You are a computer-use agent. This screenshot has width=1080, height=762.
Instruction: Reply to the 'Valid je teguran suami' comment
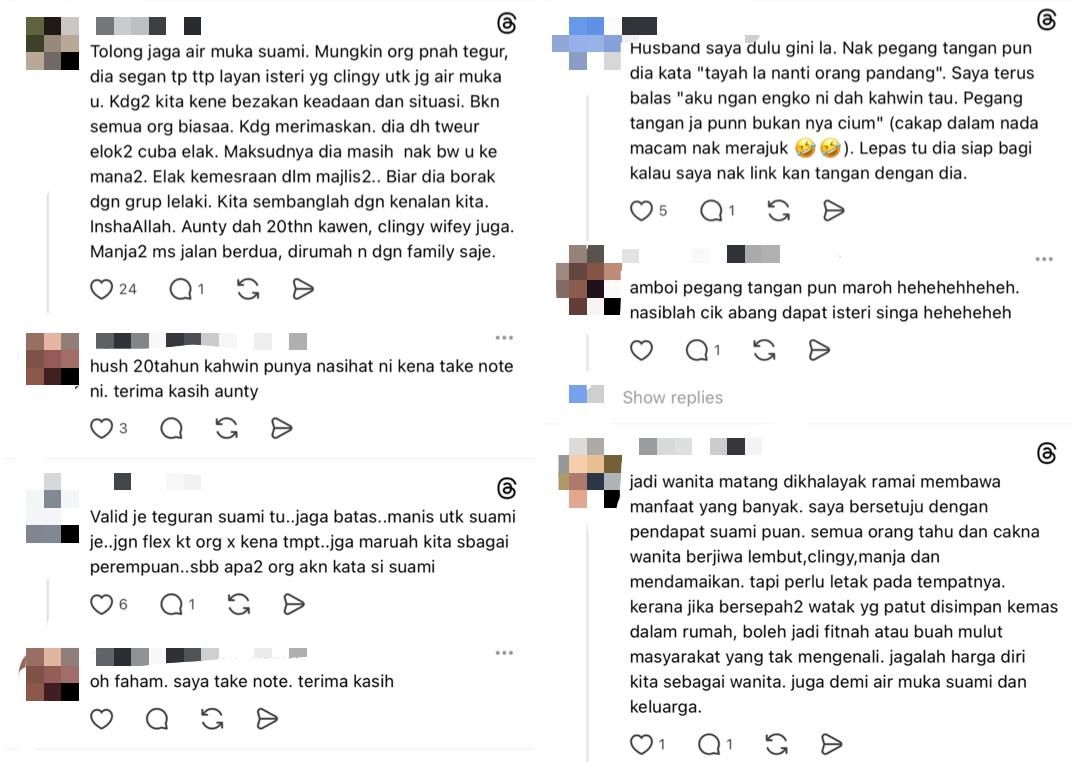[171, 604]
